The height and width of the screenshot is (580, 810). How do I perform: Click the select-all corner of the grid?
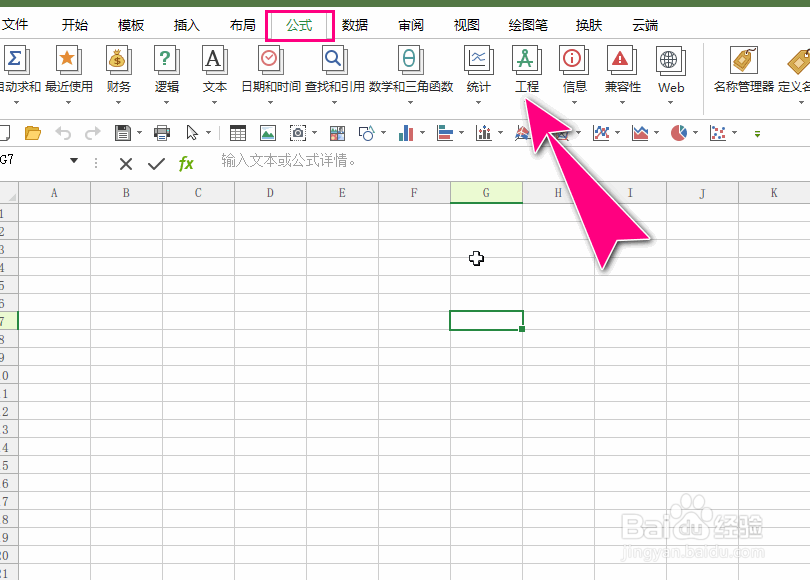9,193
